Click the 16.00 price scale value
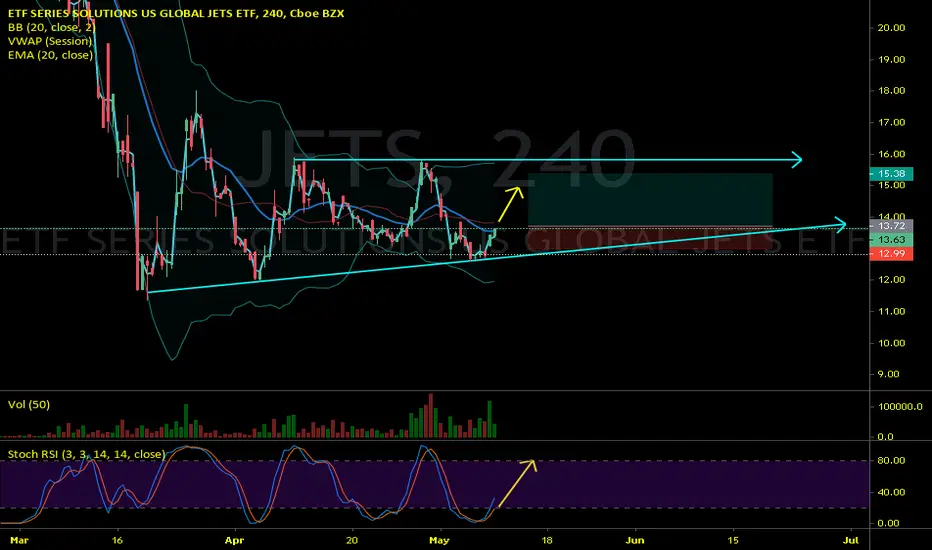The image size is (932, 550). (x=892, y=154)
